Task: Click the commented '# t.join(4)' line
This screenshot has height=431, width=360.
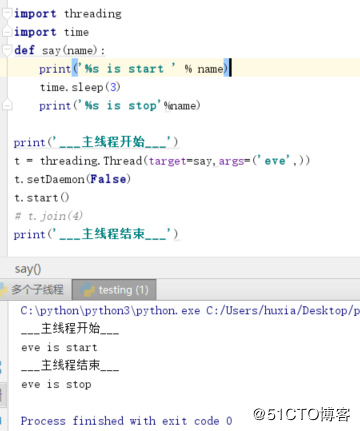Action: pos(48,216)
